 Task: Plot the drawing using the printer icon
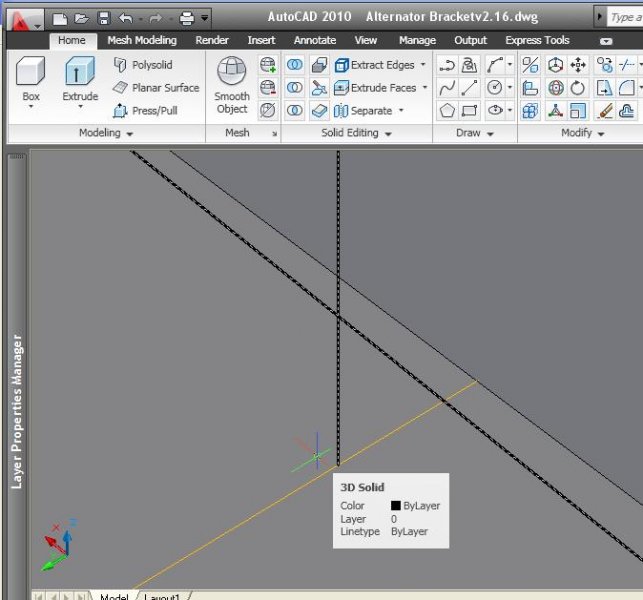pos(187,18)
